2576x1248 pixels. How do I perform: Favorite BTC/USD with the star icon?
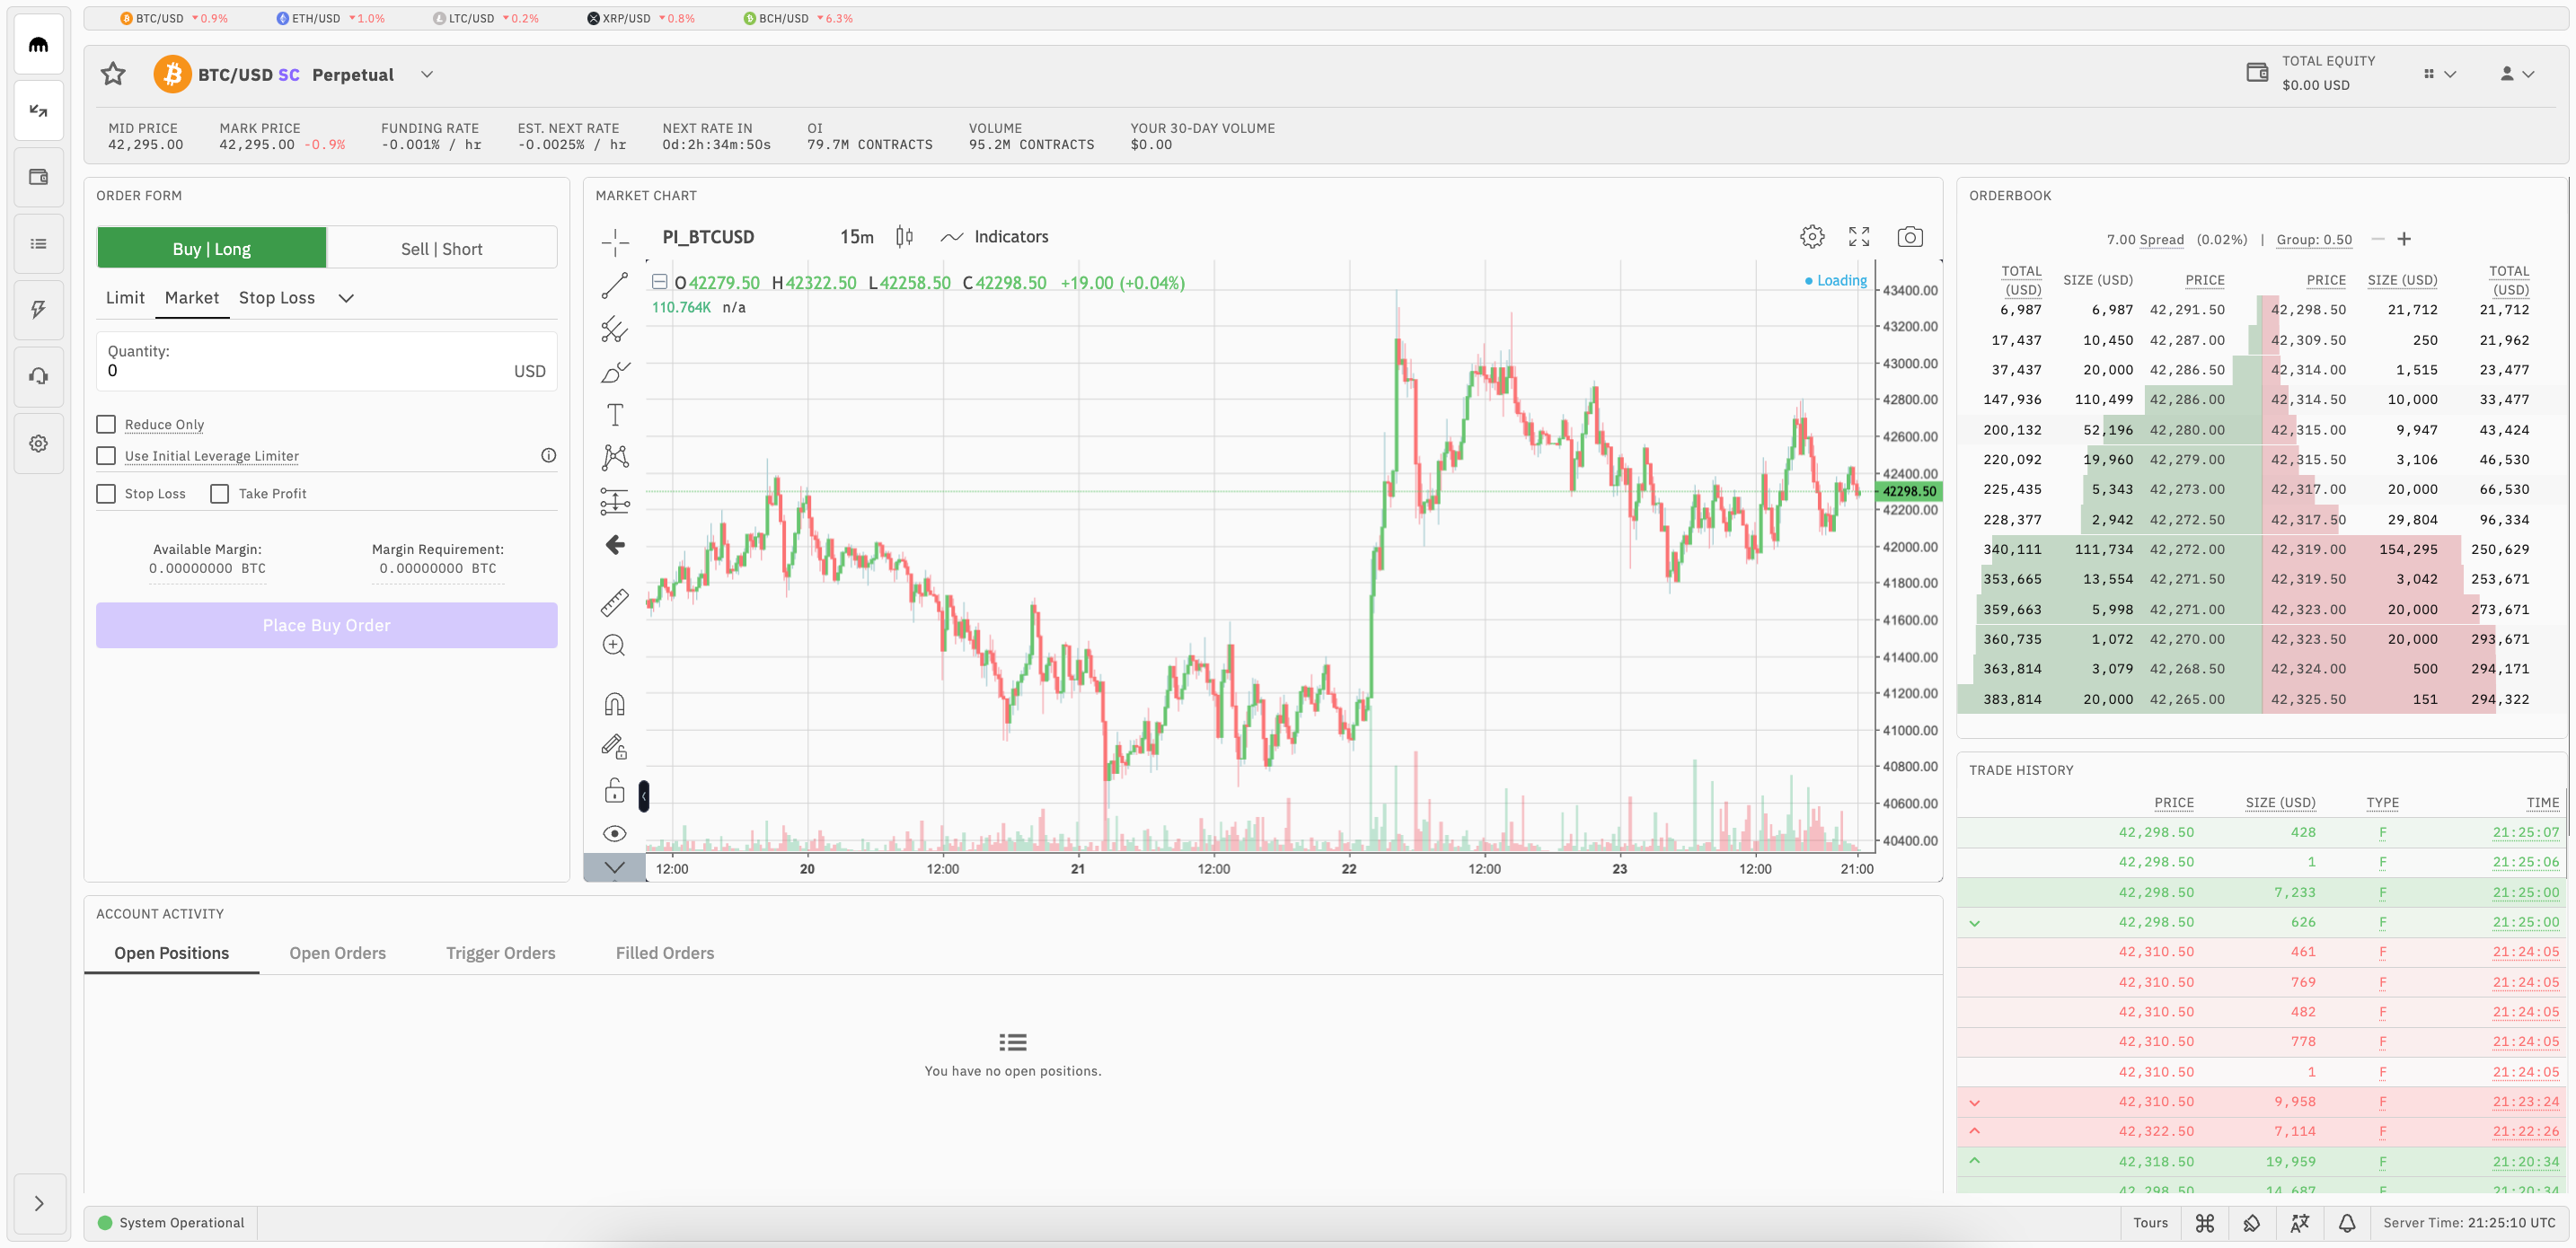tap(113, 74)
